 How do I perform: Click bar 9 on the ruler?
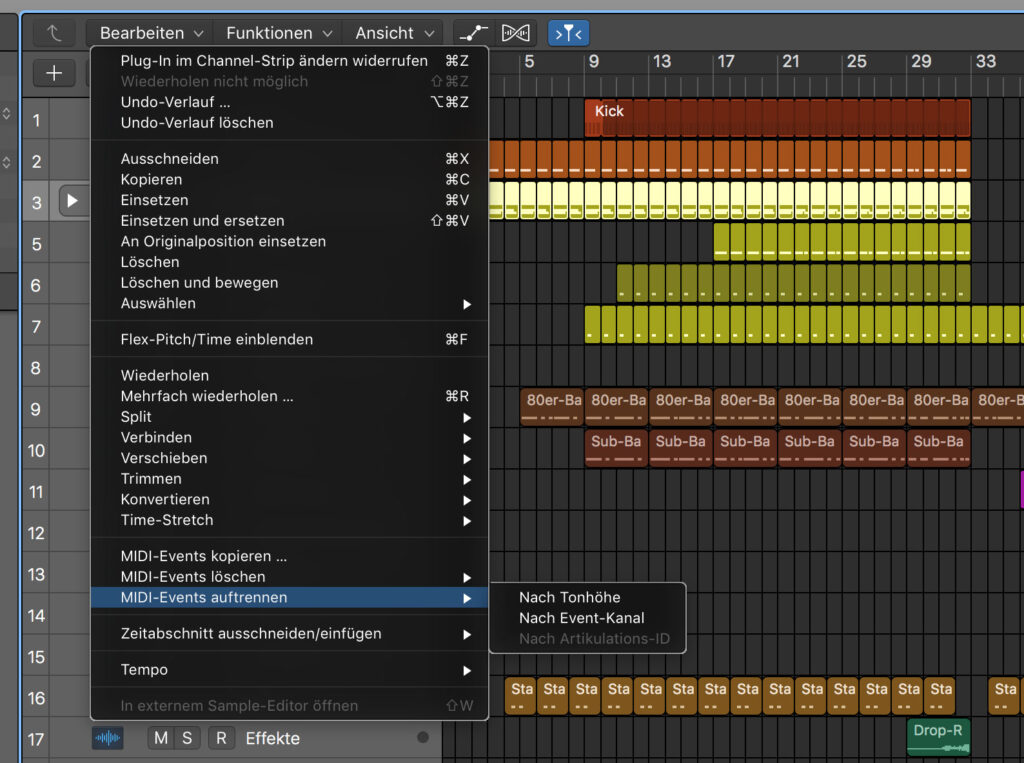594,61
